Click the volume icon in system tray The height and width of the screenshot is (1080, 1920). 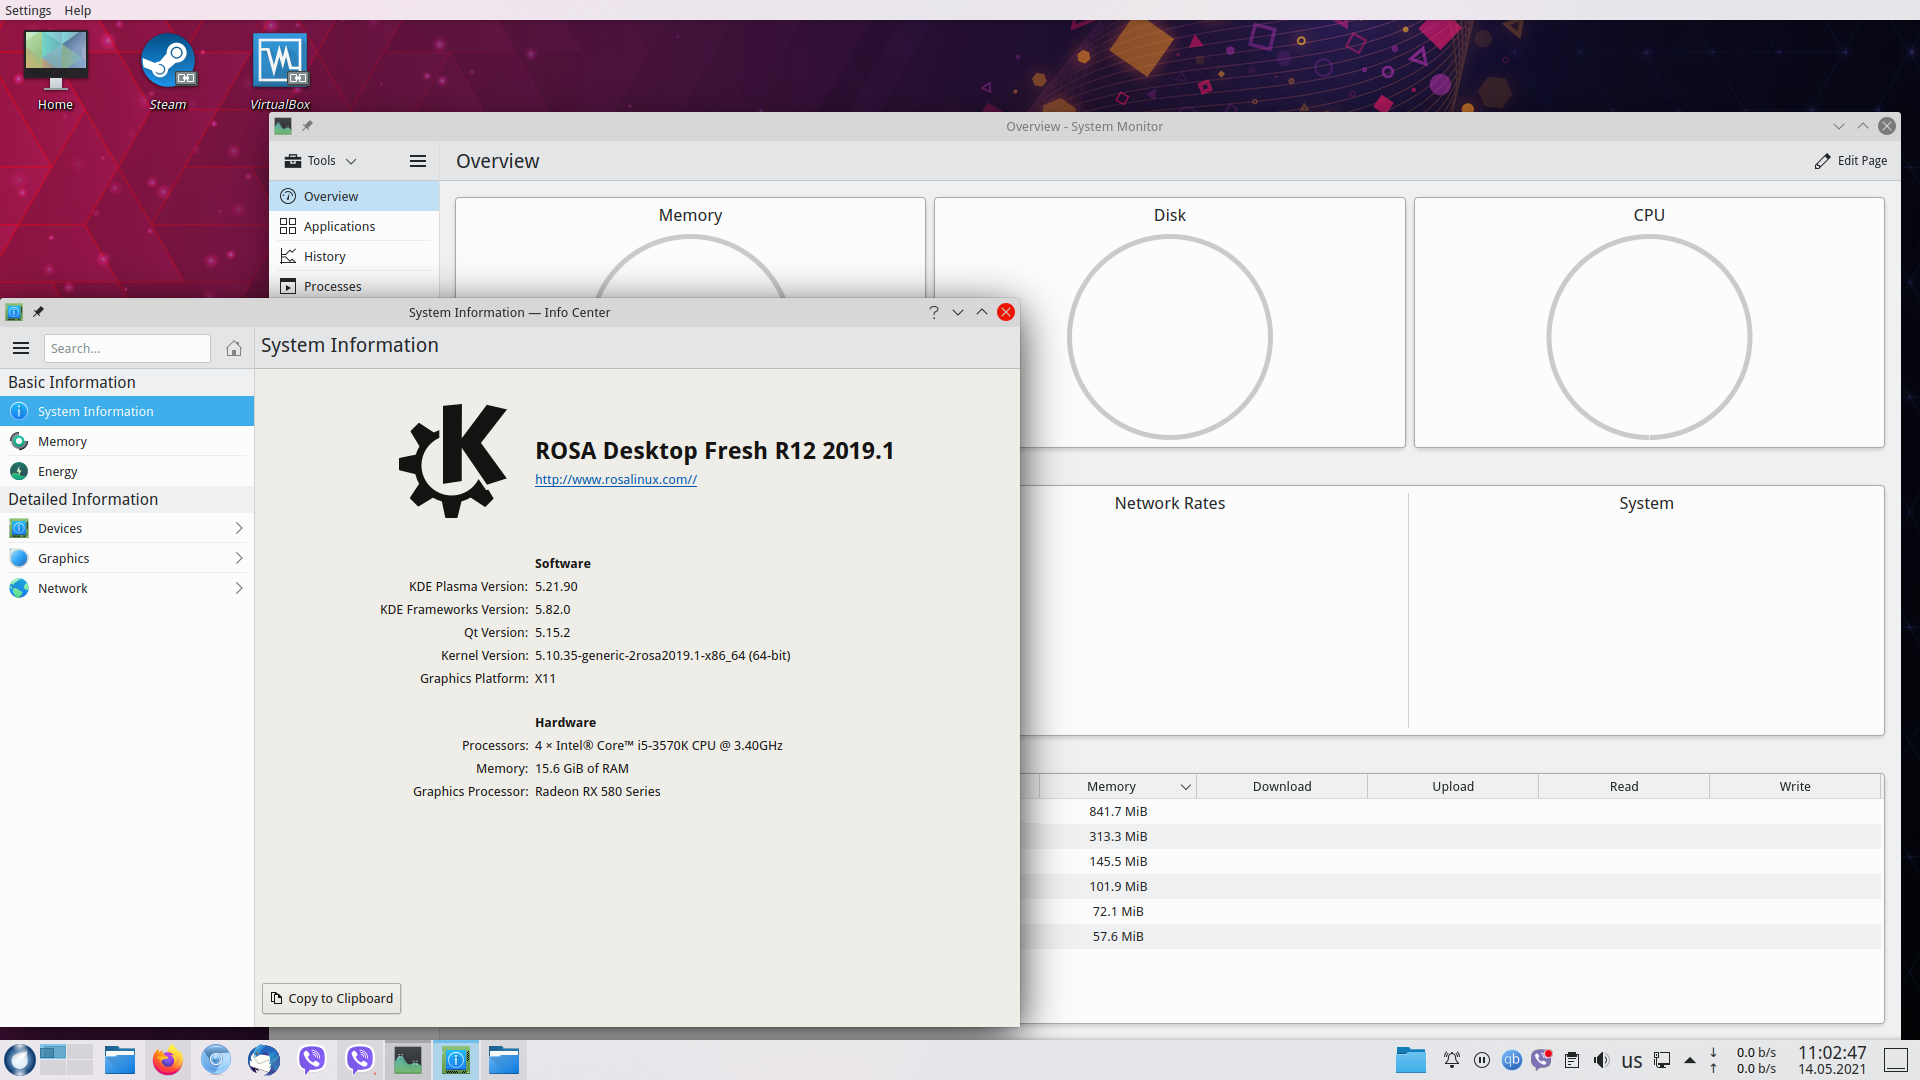point(1601,1060)
